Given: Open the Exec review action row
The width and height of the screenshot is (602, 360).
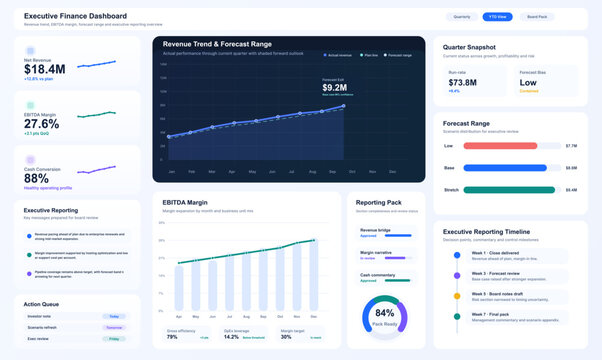Looking at the screenshot, I should pos(77,339).
